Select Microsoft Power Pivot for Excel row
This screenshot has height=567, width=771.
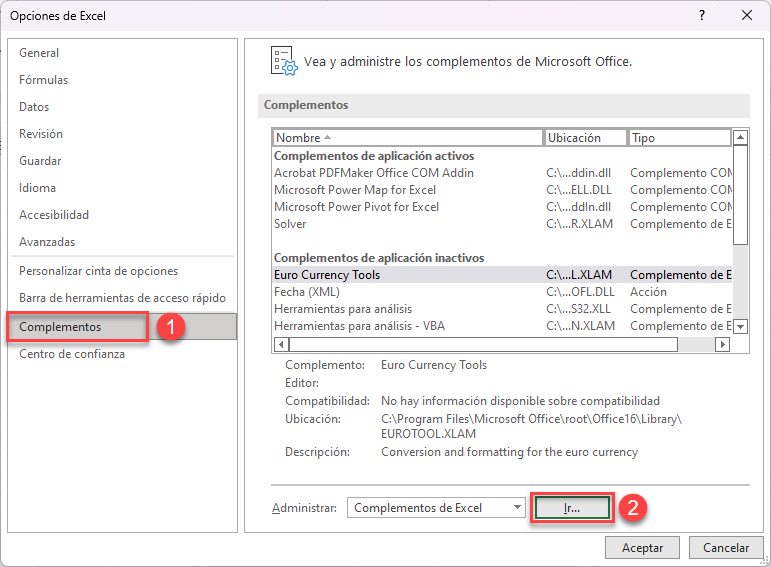(x=502, y=207)
